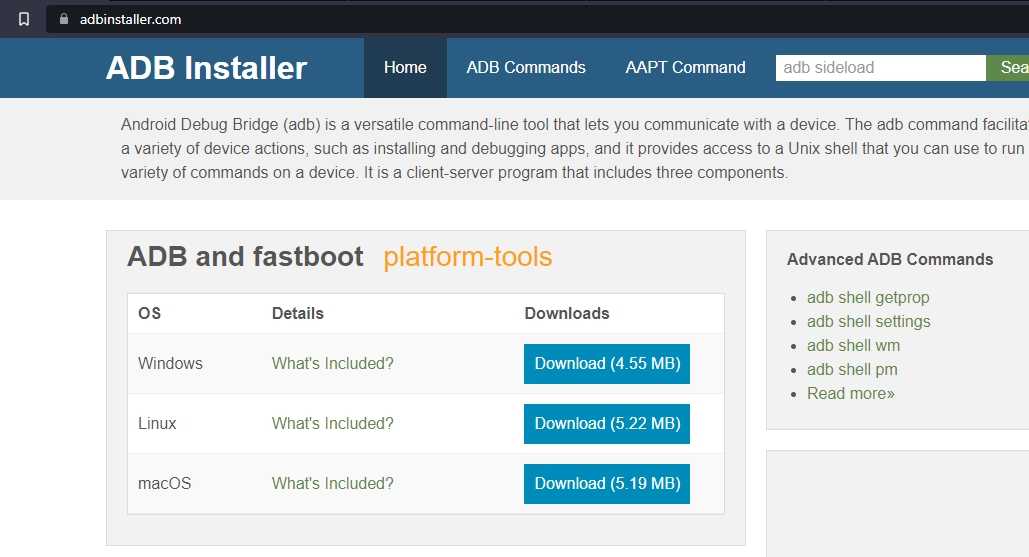View What's Included for Linux

click(x=333, y=424)
